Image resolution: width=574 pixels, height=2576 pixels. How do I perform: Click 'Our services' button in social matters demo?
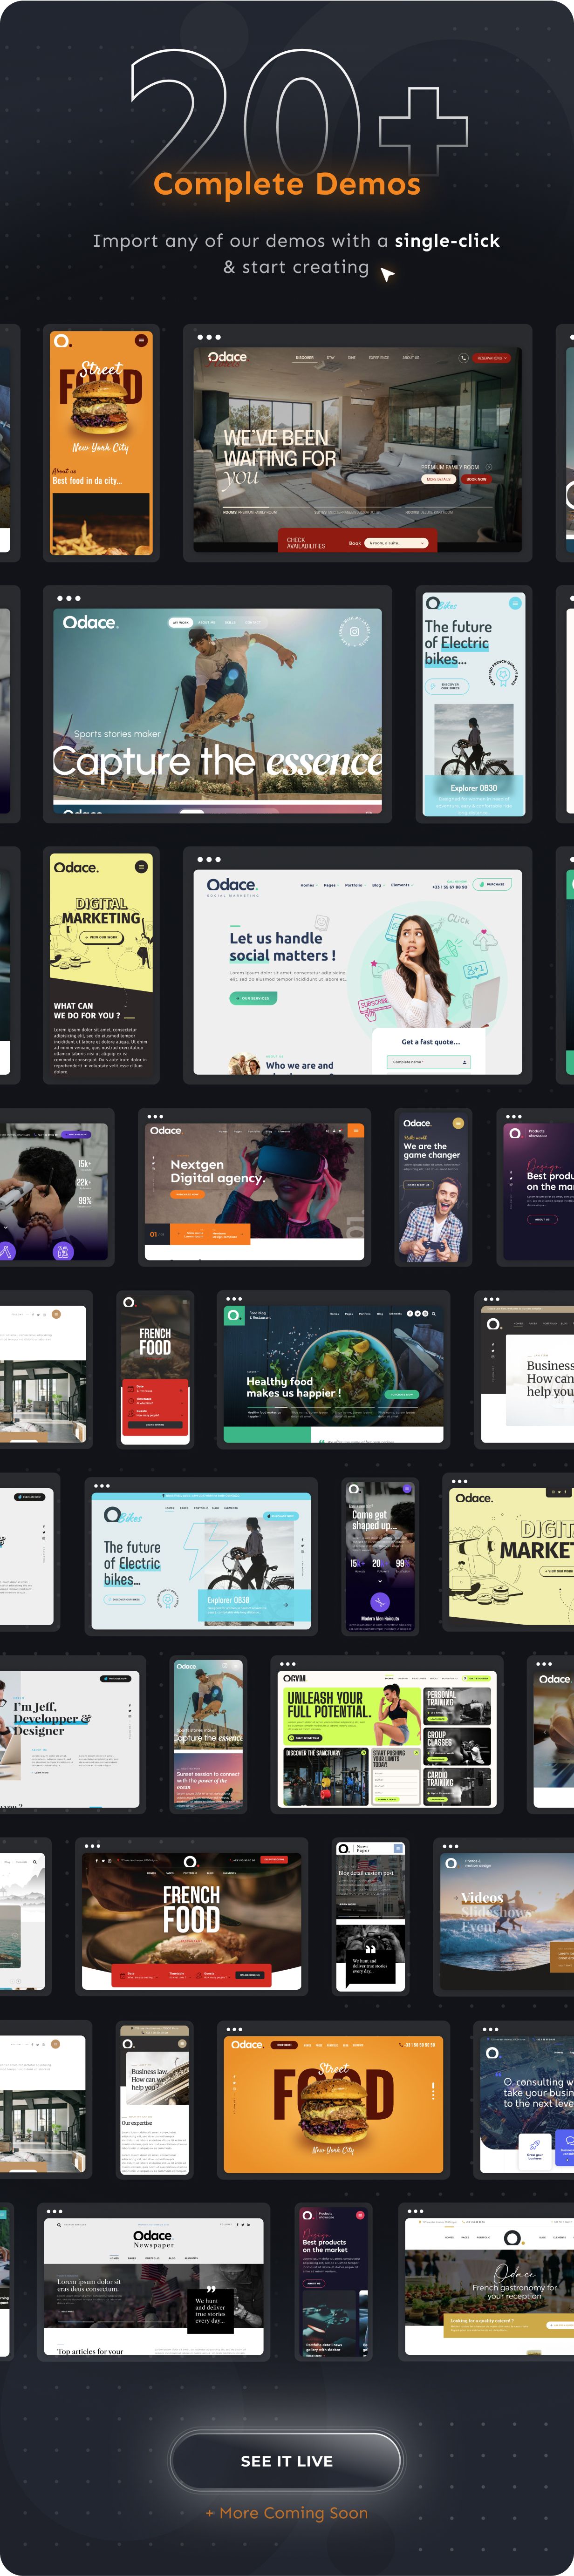point(253,998)
